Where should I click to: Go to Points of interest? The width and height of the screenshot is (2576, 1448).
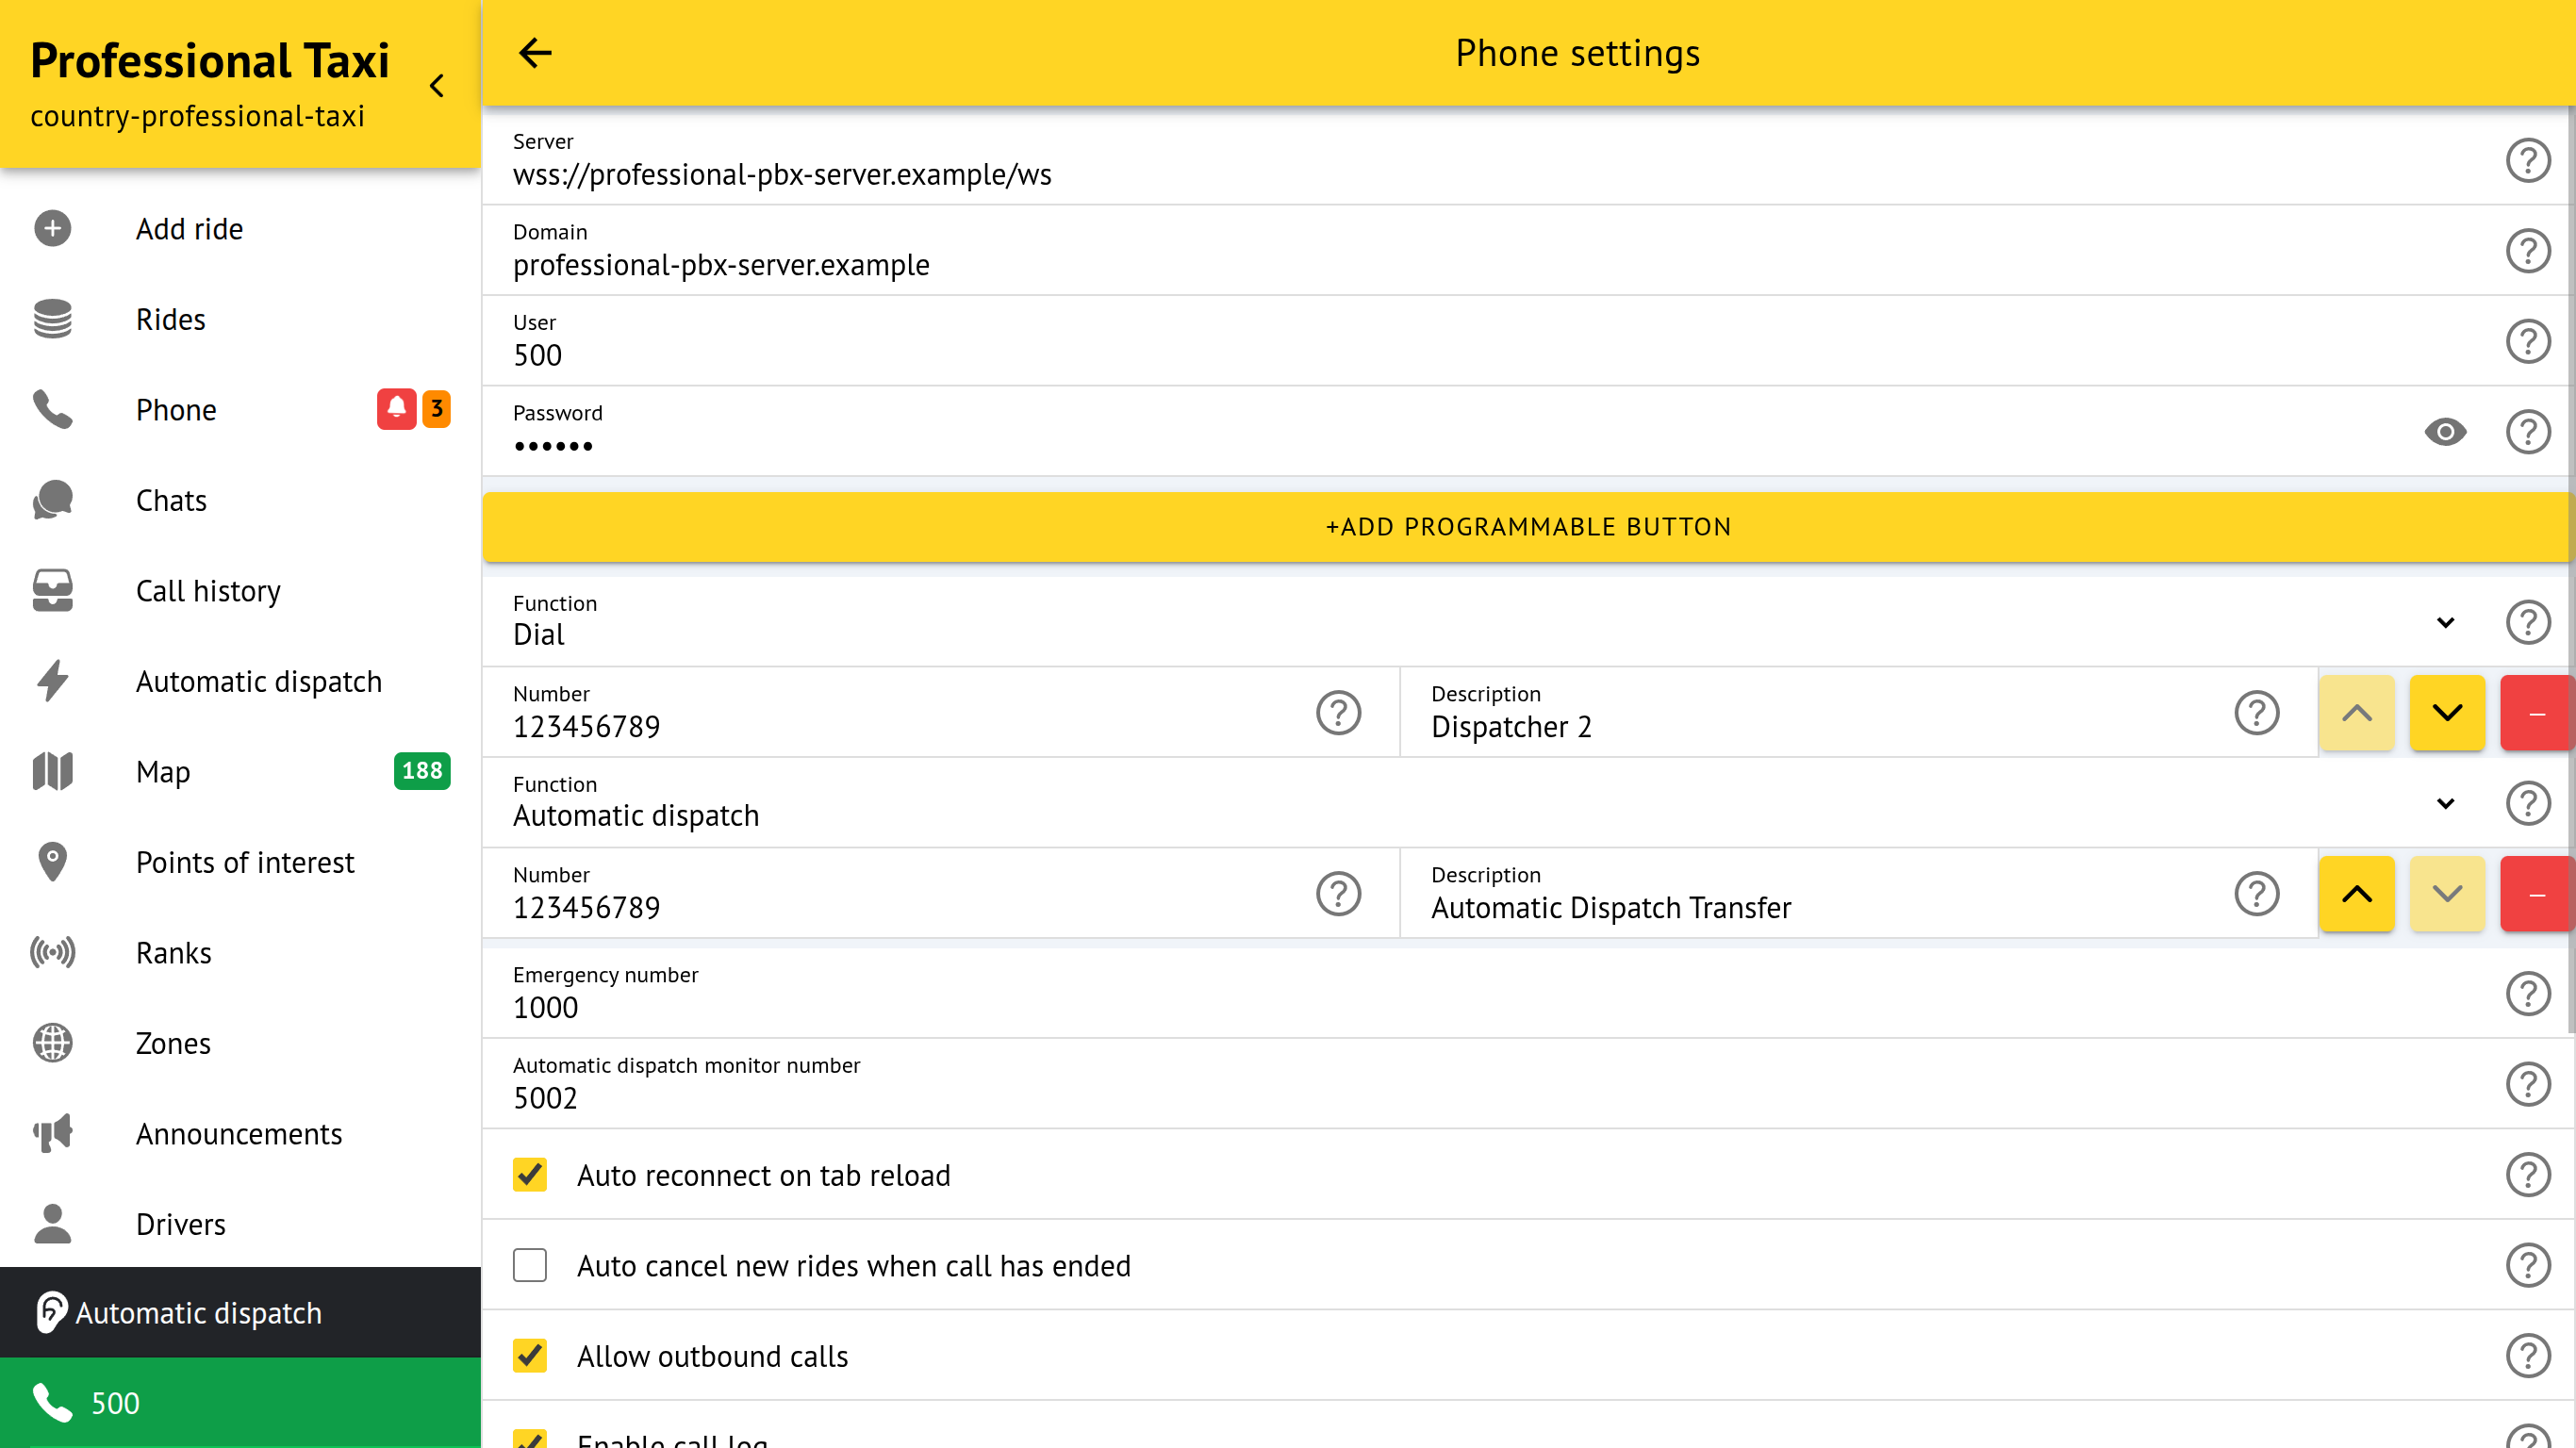[x=245, y=862]
